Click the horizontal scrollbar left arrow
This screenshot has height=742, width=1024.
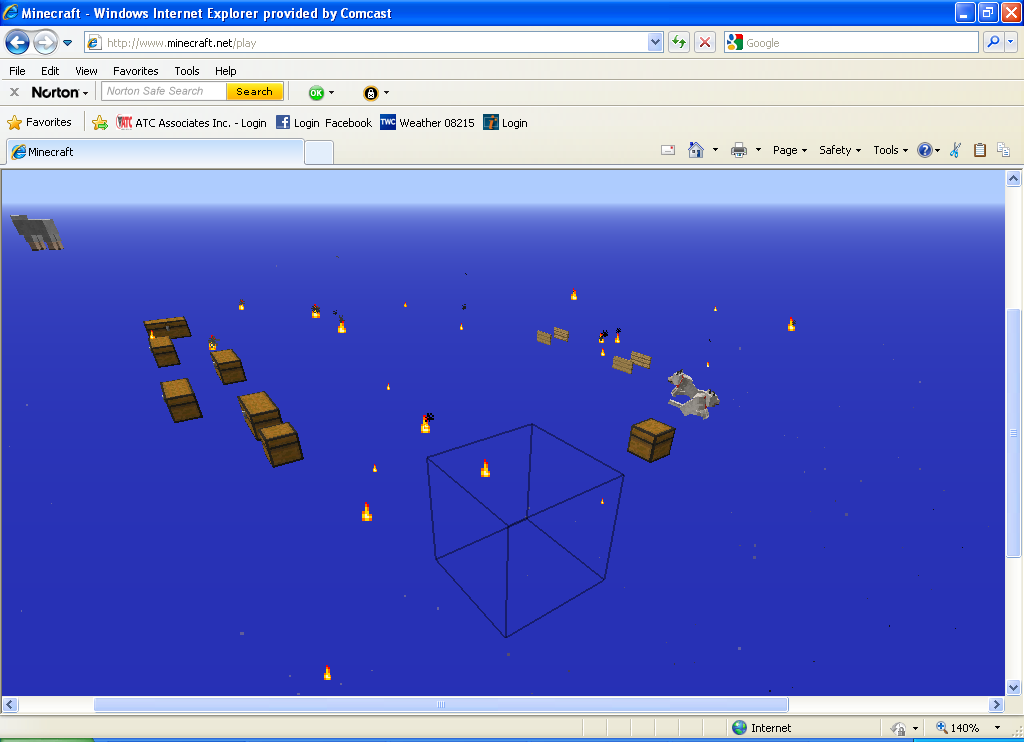click(9, 705)
